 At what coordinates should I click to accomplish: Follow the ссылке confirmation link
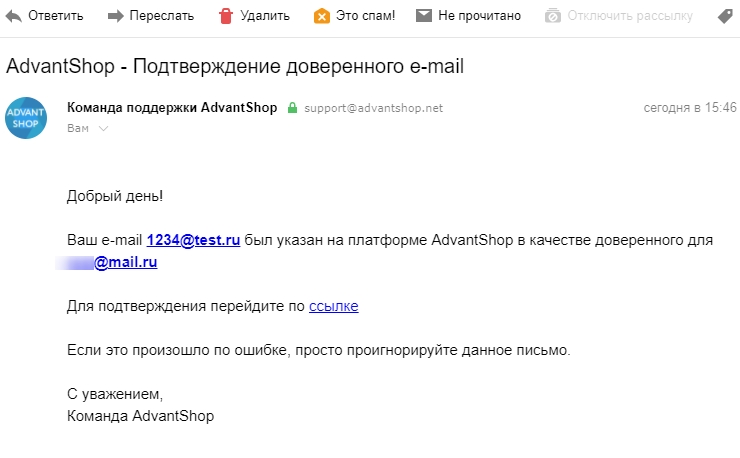pyautogui.click(x=333, y=306)
